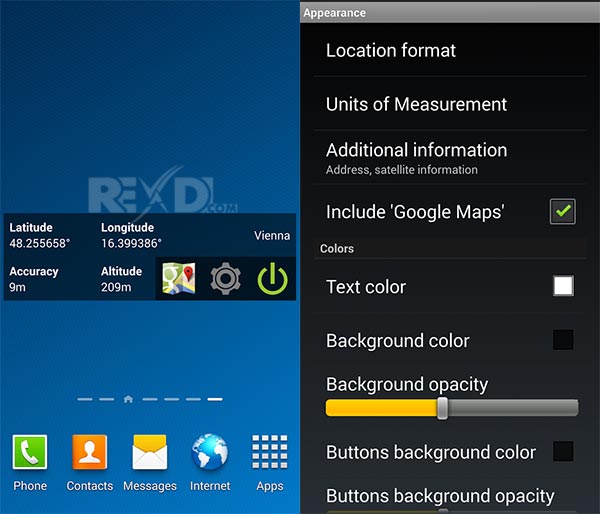Select the Latitude value 48.255658°
The image size is (600, 514).
[x=40, y=243]
